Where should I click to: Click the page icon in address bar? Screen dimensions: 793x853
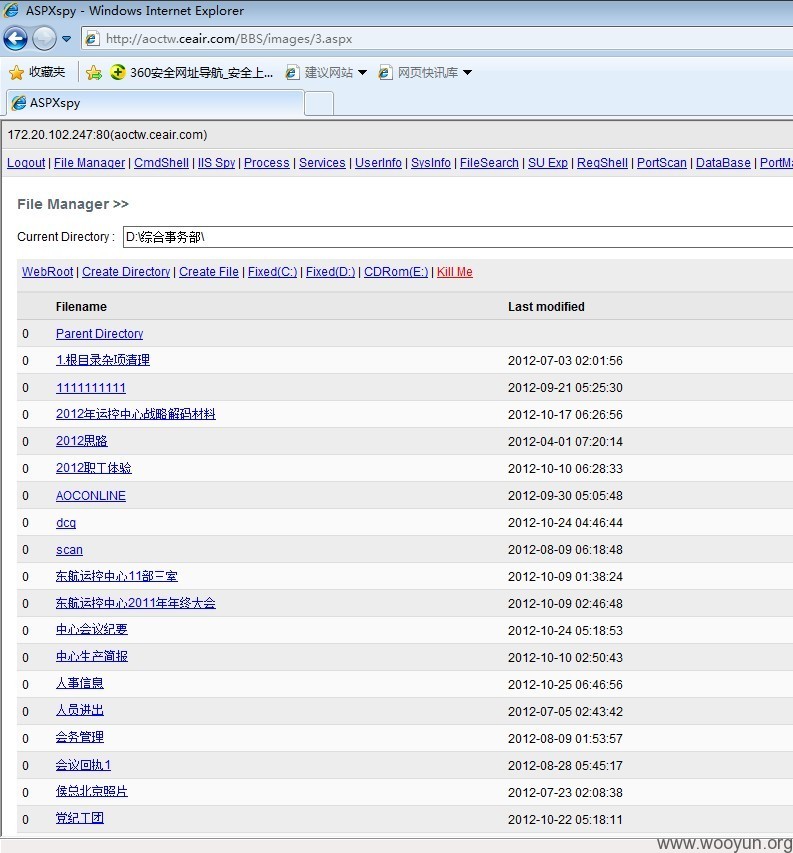[92, 39]
